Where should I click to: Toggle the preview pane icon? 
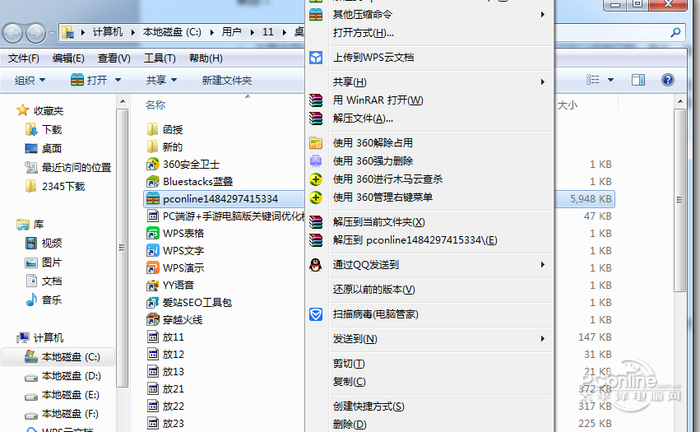pyautogui.click(x=638, y=80)
